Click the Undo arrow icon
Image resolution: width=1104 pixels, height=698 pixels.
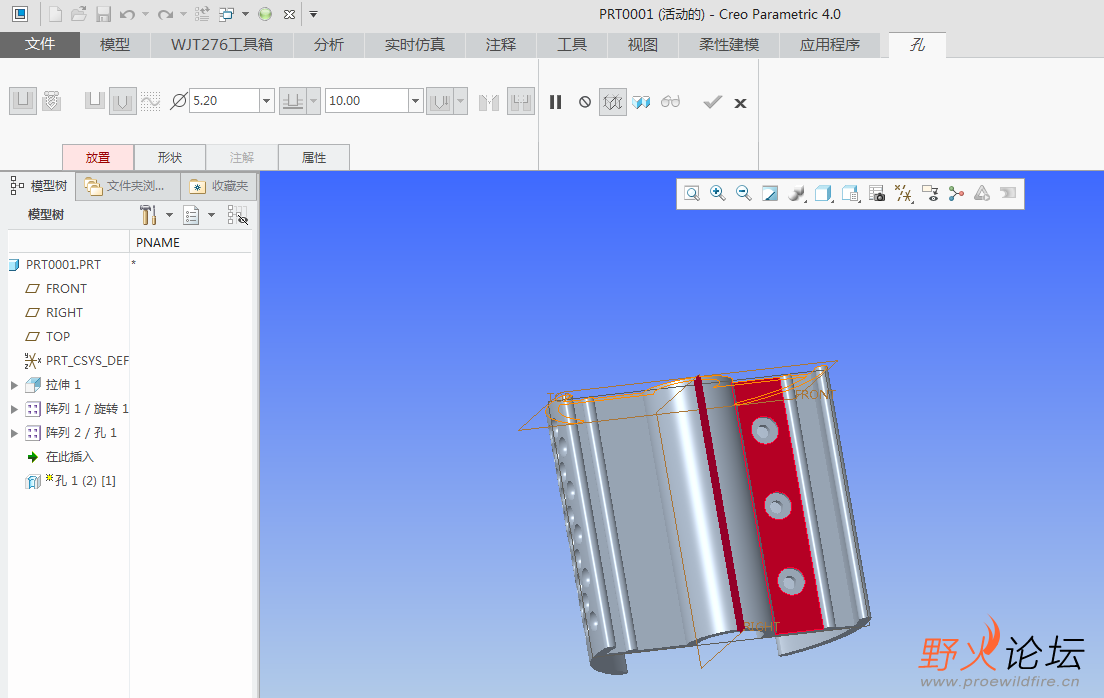click(x=127, y=14)
